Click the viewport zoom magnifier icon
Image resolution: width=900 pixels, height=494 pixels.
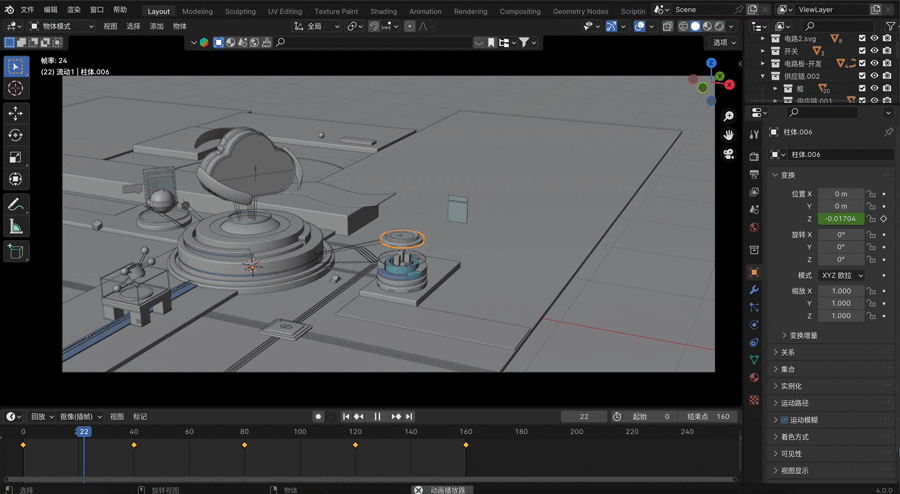coord(728,116)
